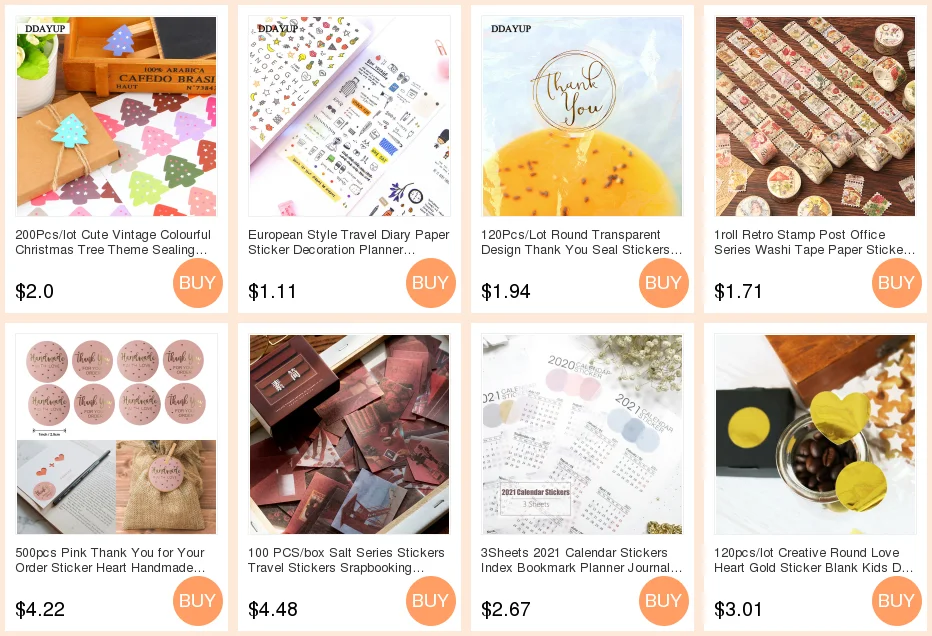Click BUY for the $4.22 Pink Thank You stickers
Viewport: 932px width, 636px height.
(x=198, y=601)
